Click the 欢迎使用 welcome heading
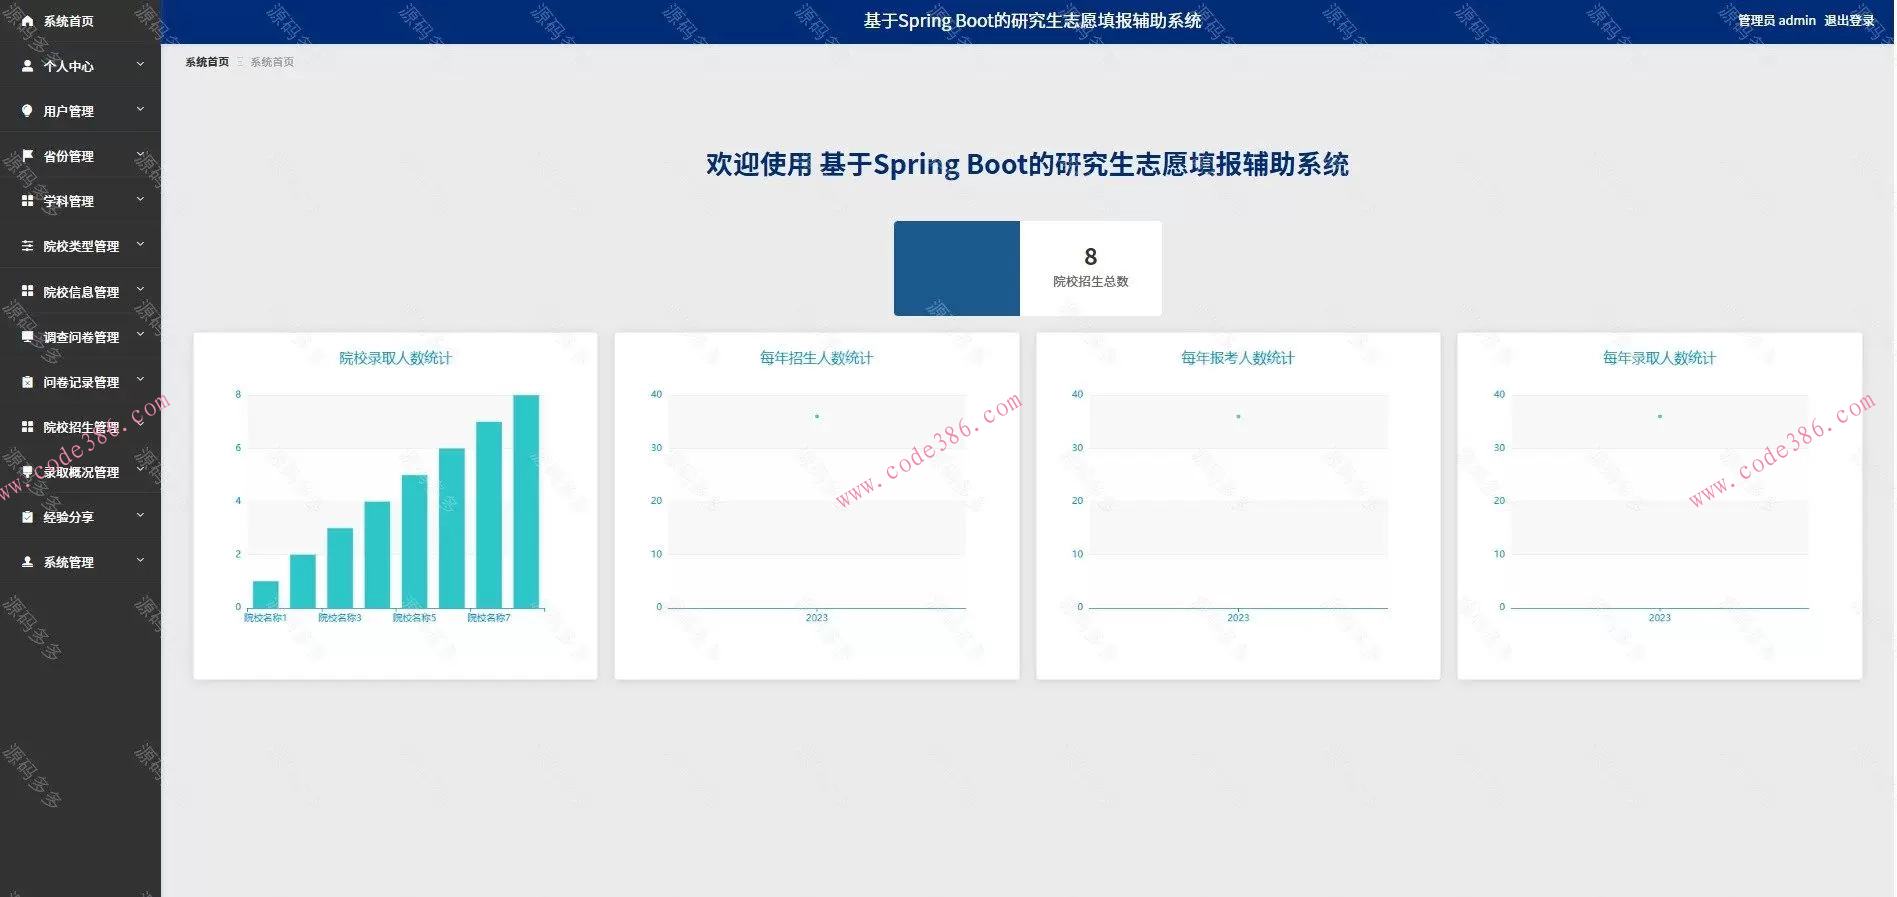This screenshot has height=897, width=1897. pyautogui.click(x=1027, y=164)
